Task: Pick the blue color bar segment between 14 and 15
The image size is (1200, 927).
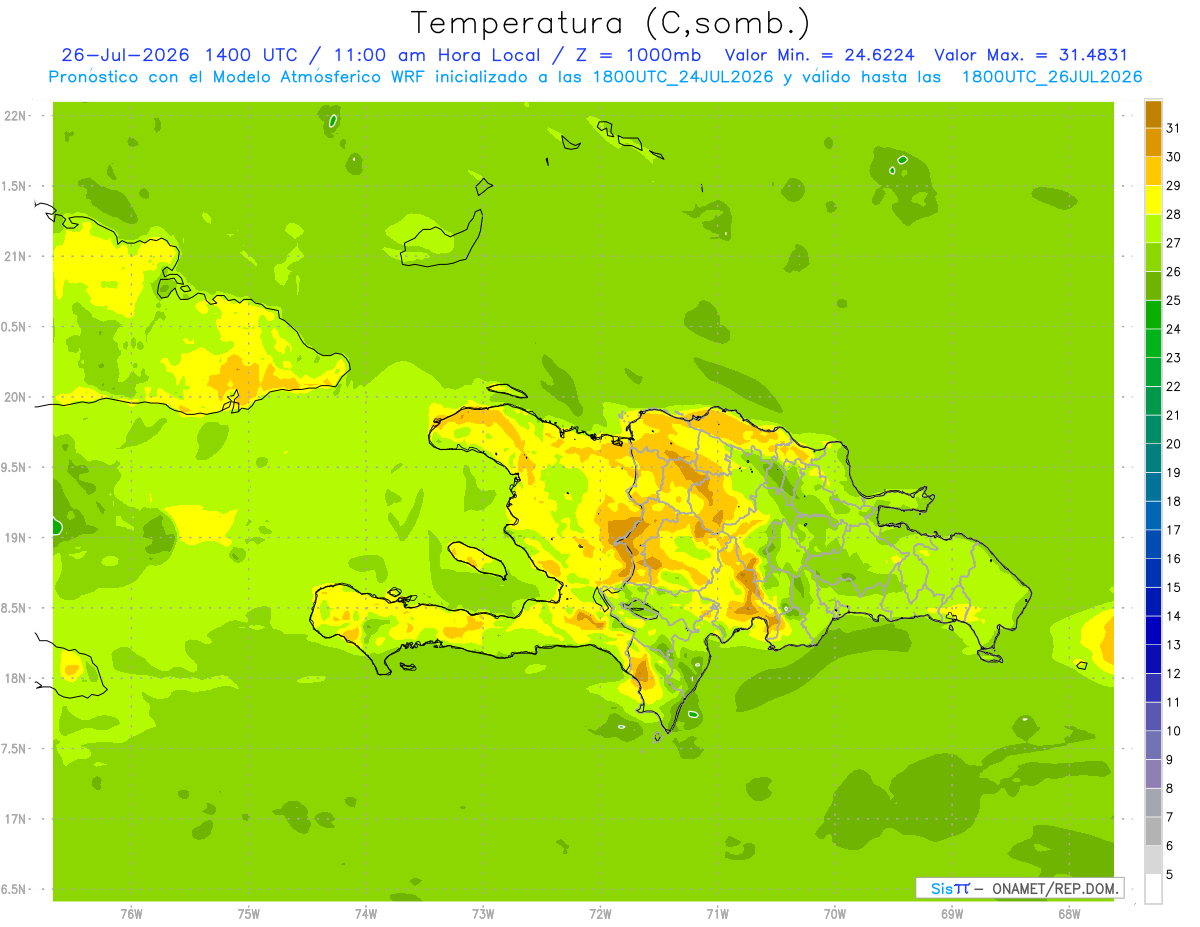Action: (x=1153, y=602)
